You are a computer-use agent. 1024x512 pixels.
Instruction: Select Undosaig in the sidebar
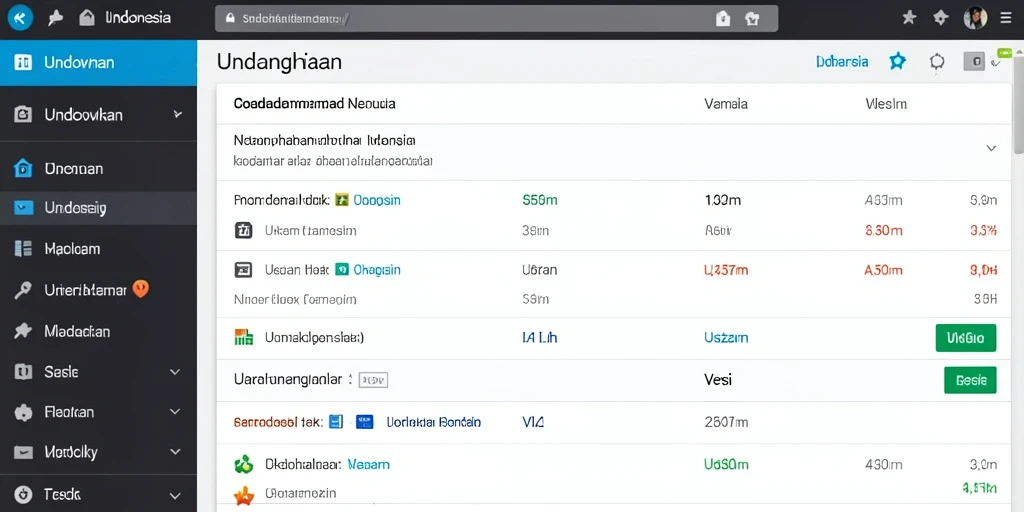[98, 208]
